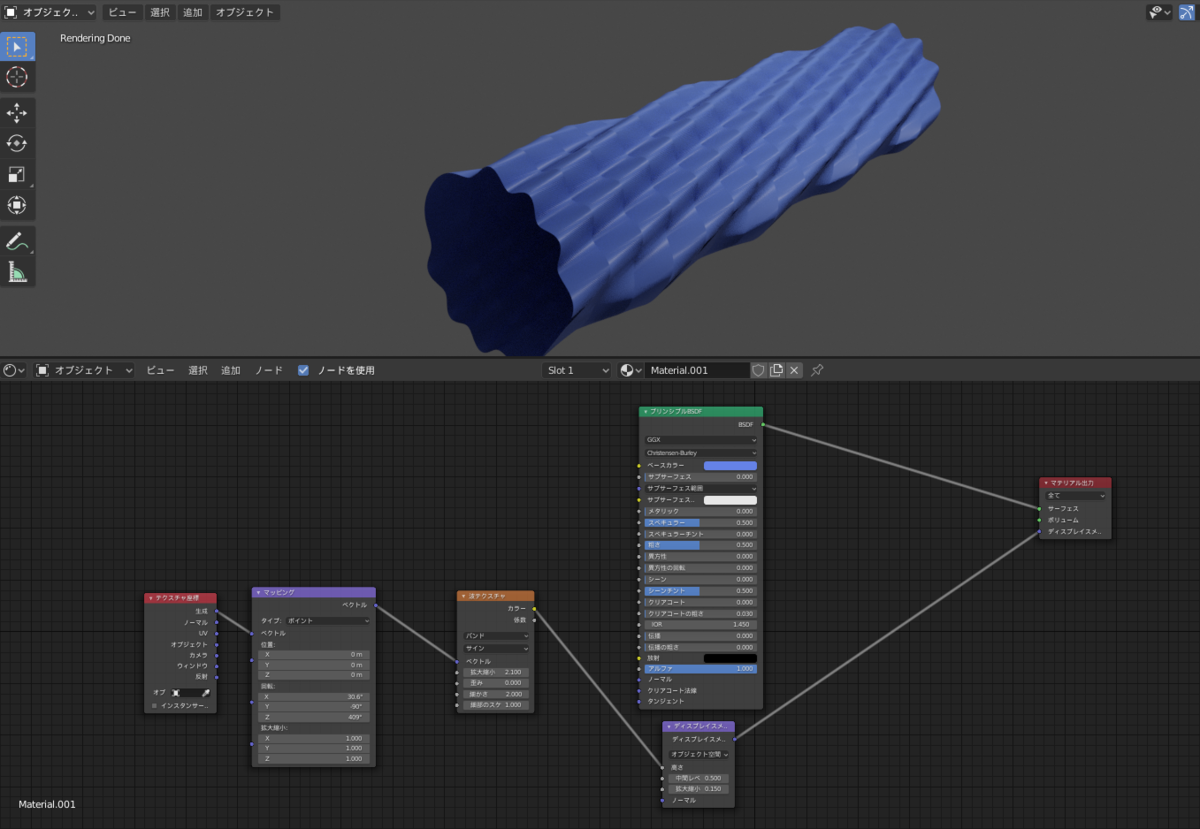Select the Measure ruler tool

17,271
